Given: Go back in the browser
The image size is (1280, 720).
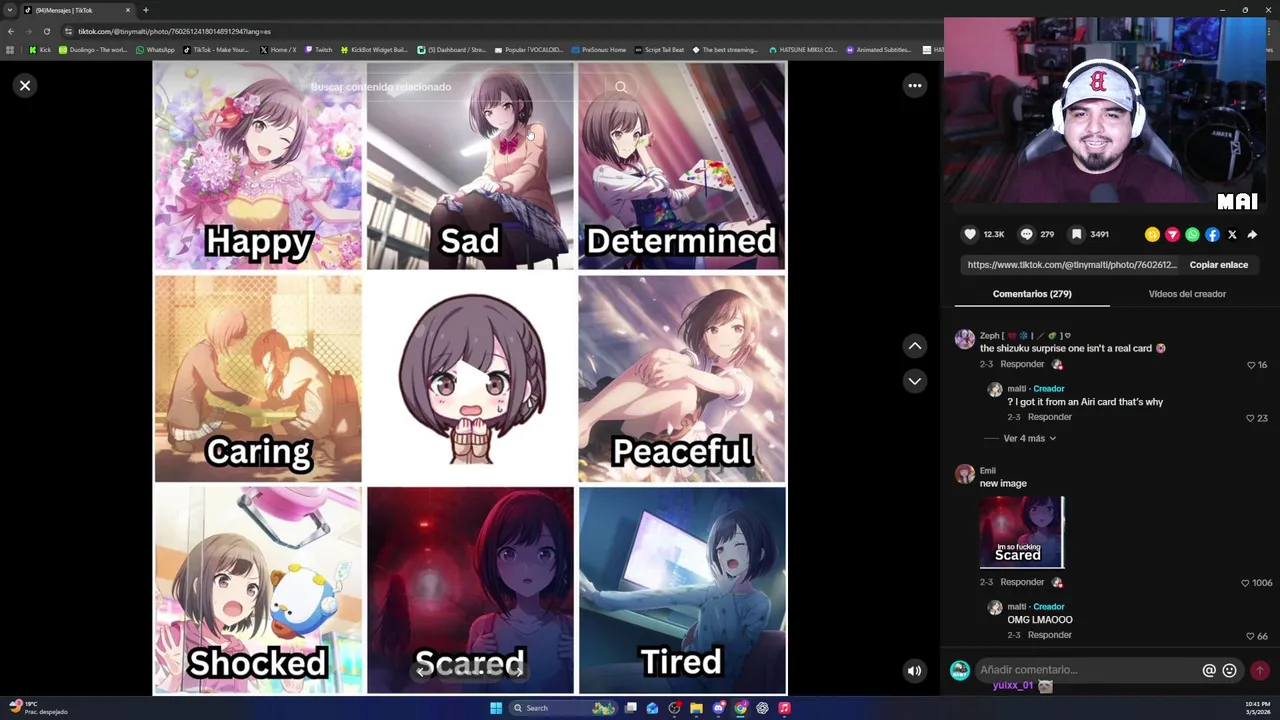Looking at the screenshot, I should (x=11, y=31).
